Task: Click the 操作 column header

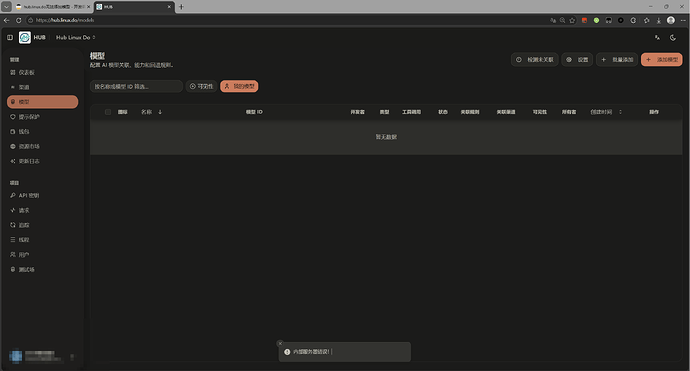Action: pos(654,112)
